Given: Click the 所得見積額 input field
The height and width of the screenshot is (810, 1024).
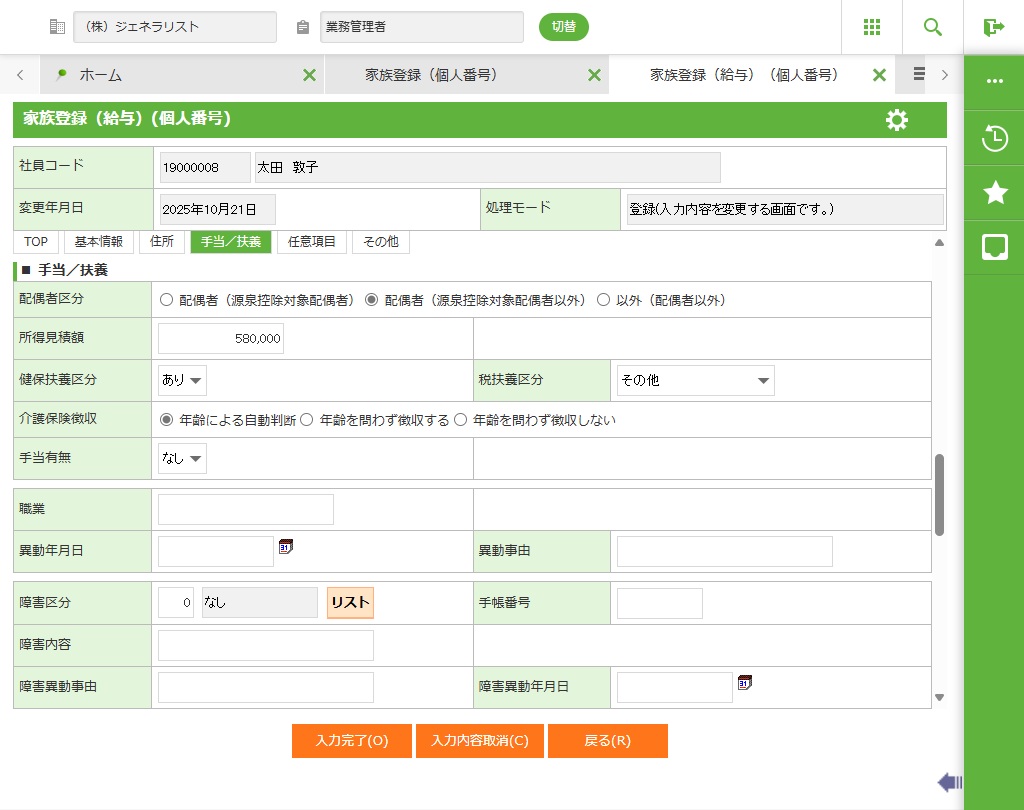Looking at the screenshot, I should [221, 339].
